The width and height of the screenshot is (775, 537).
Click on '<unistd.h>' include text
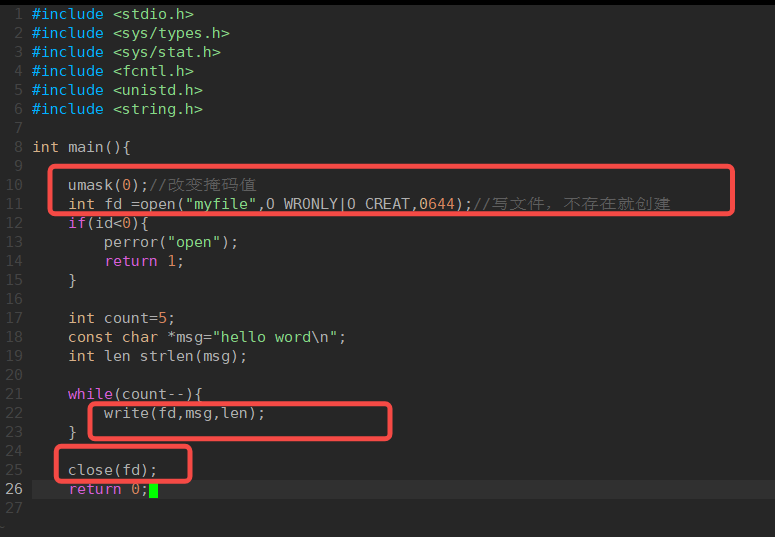pos(158,90)
